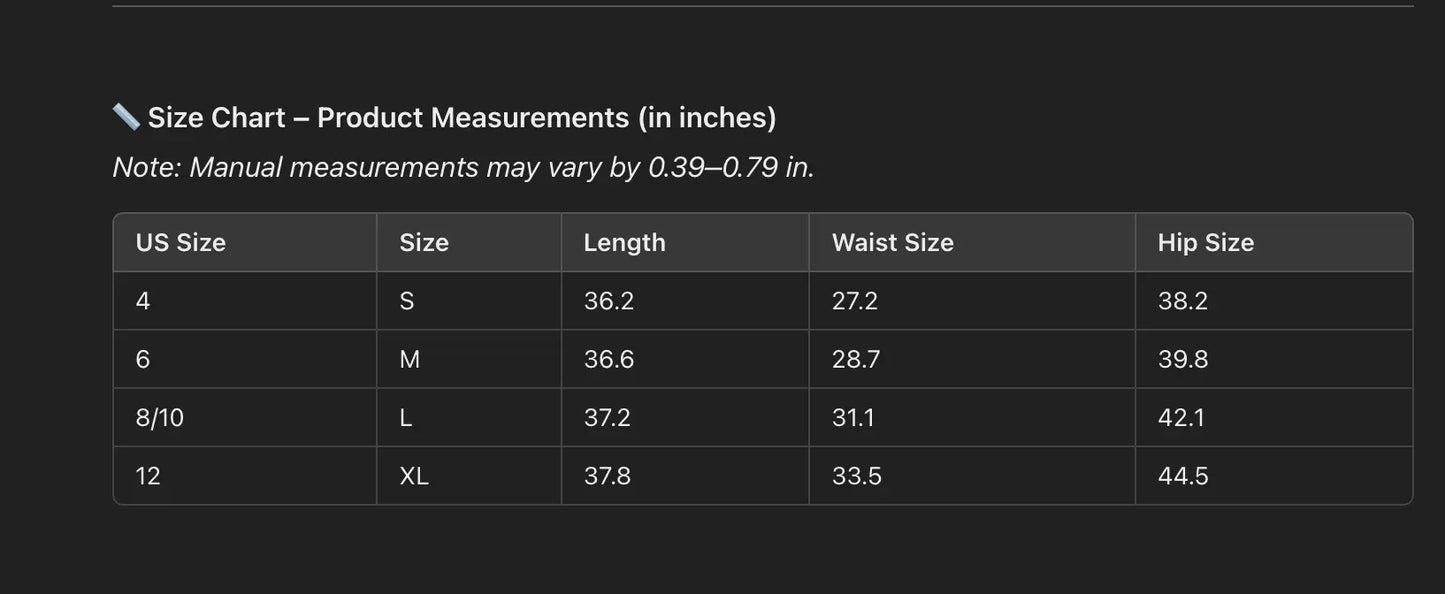Screen dimensions: 1445x594
Task: Click the manual measurements note text
Action: coord(463,167)
